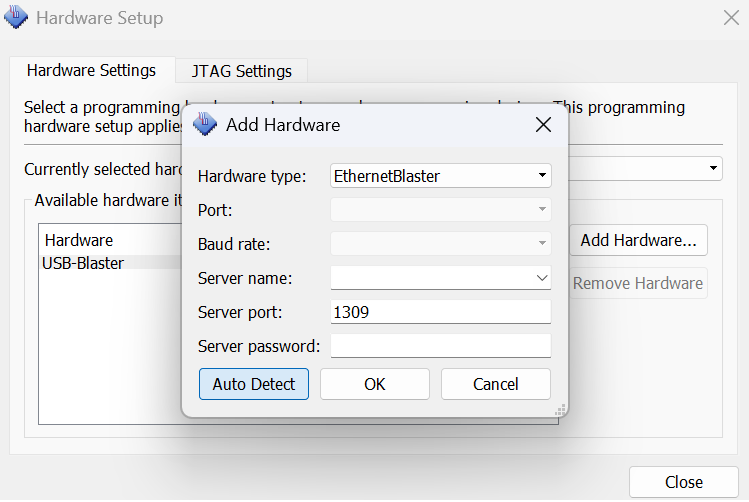The width and height of the screenshot is (749, 502).
Task: Click the bottom Close button
Action: [x=683, y=482]
